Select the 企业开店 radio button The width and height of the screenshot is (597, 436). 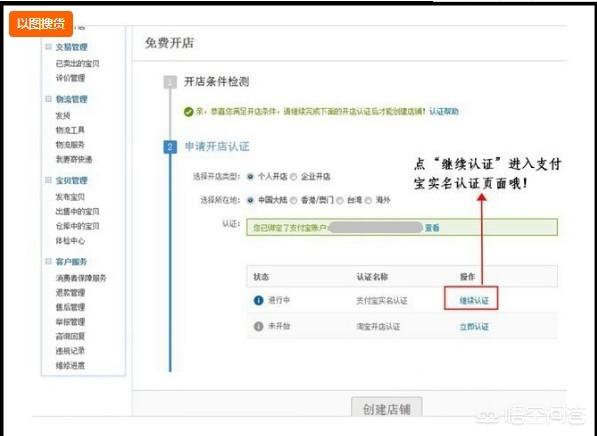(294, 177)
